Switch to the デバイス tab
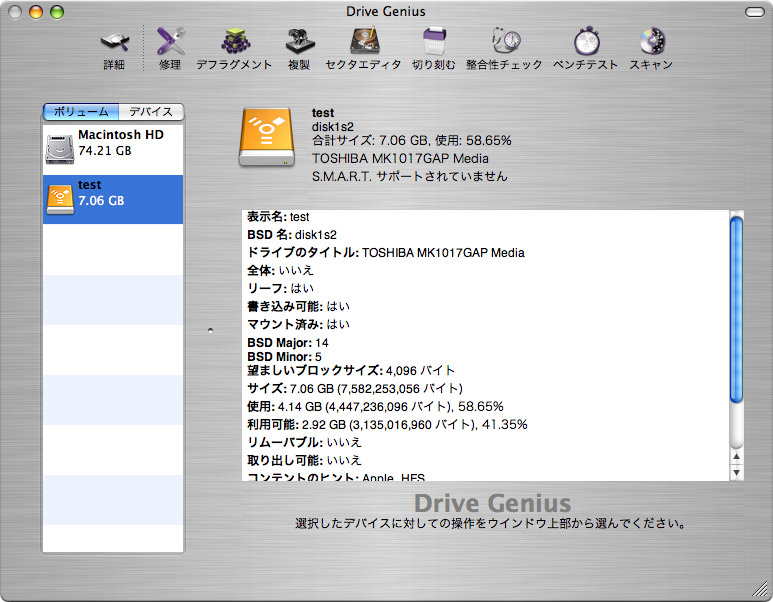 [151, 112]
